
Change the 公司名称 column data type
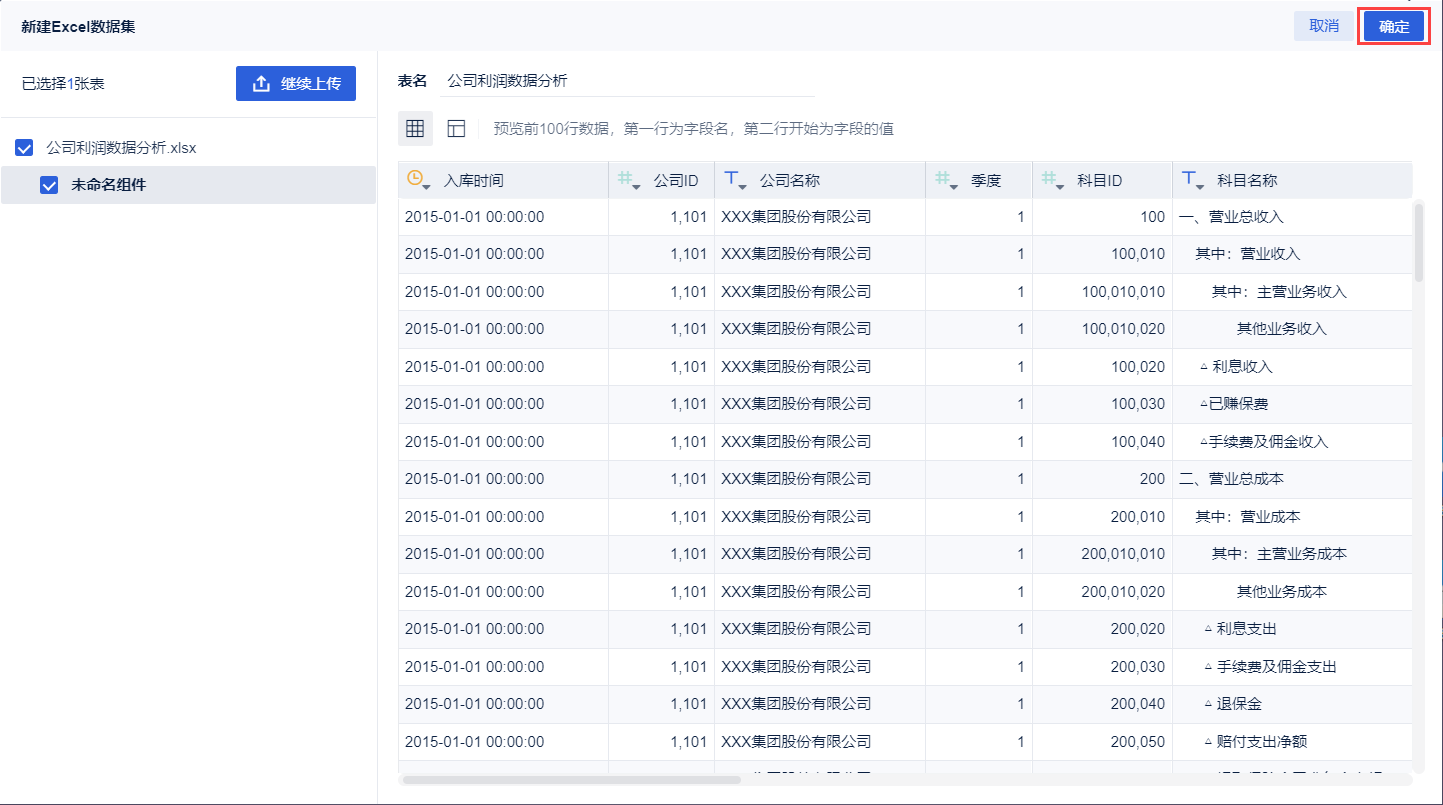pos(735,180)
